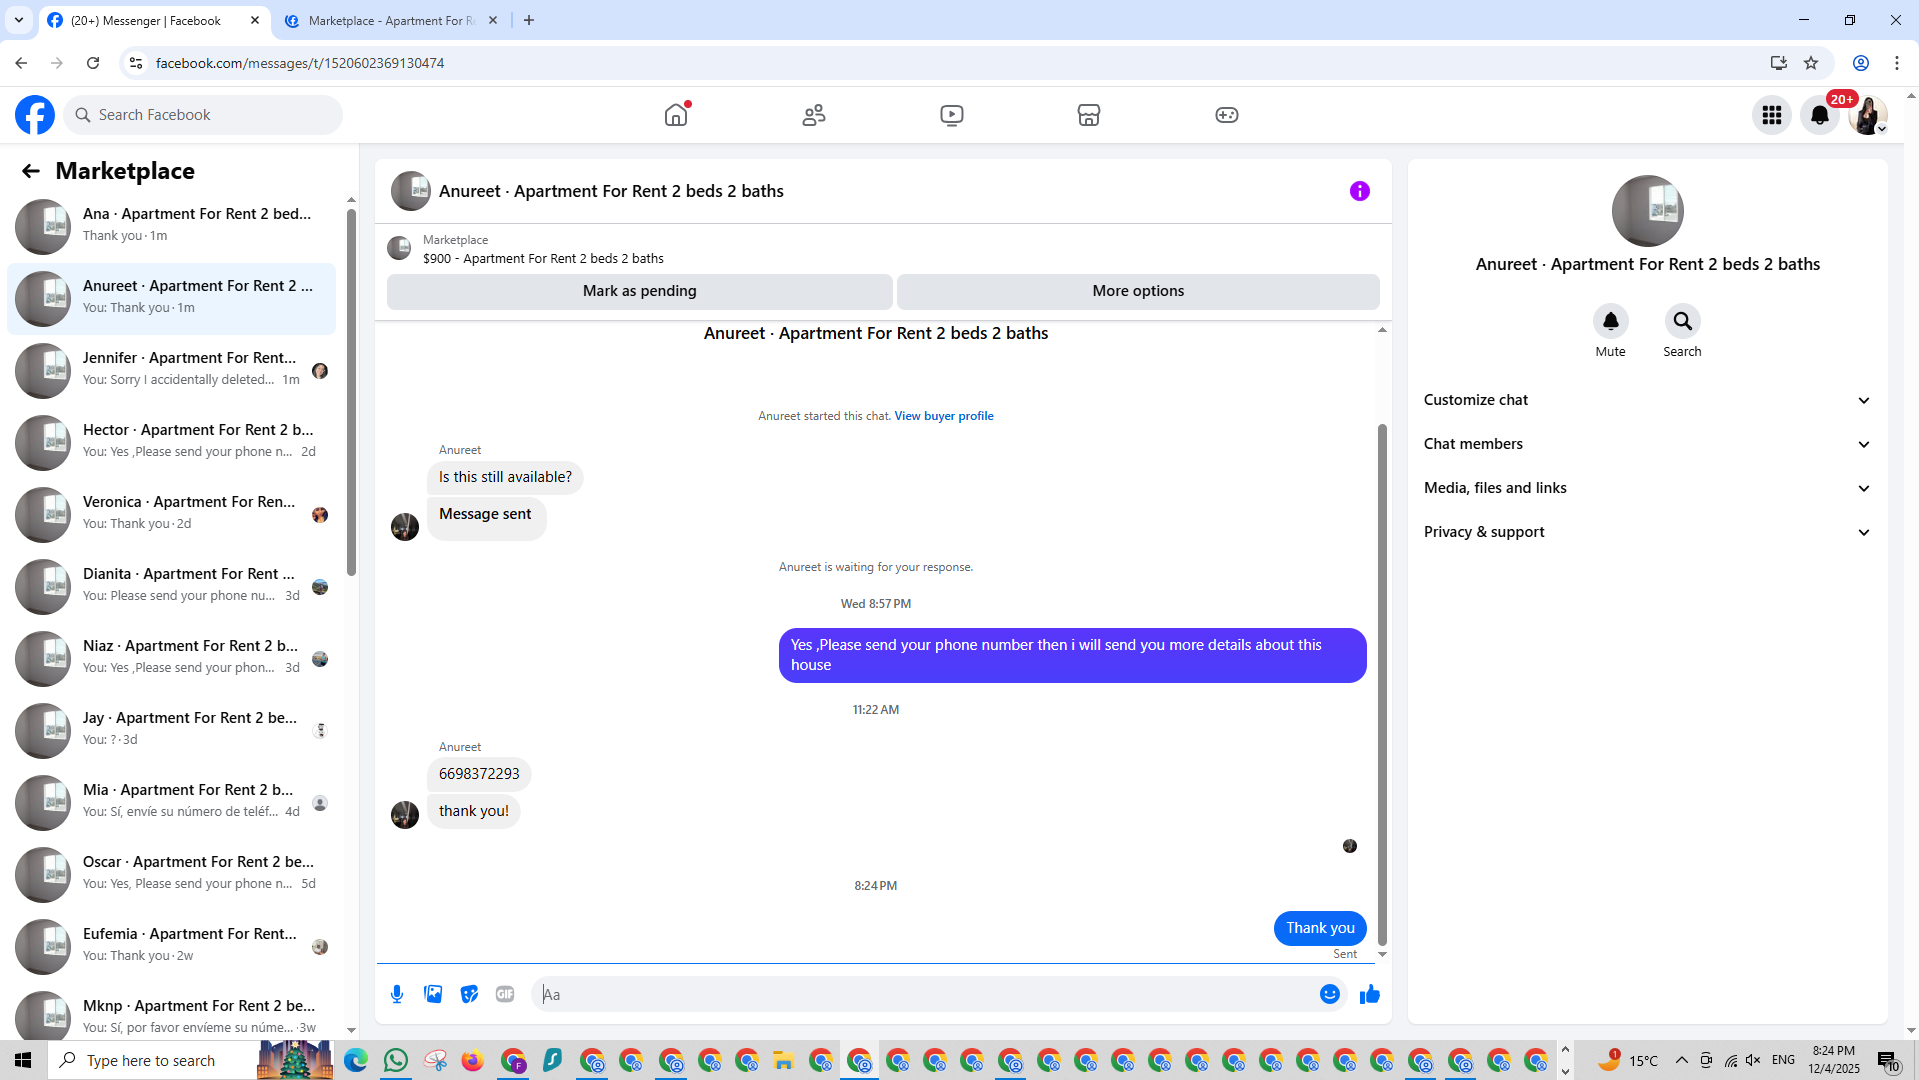Open the account profile picture menu
The image size is (1919, 1080).
pos(1868,115)
